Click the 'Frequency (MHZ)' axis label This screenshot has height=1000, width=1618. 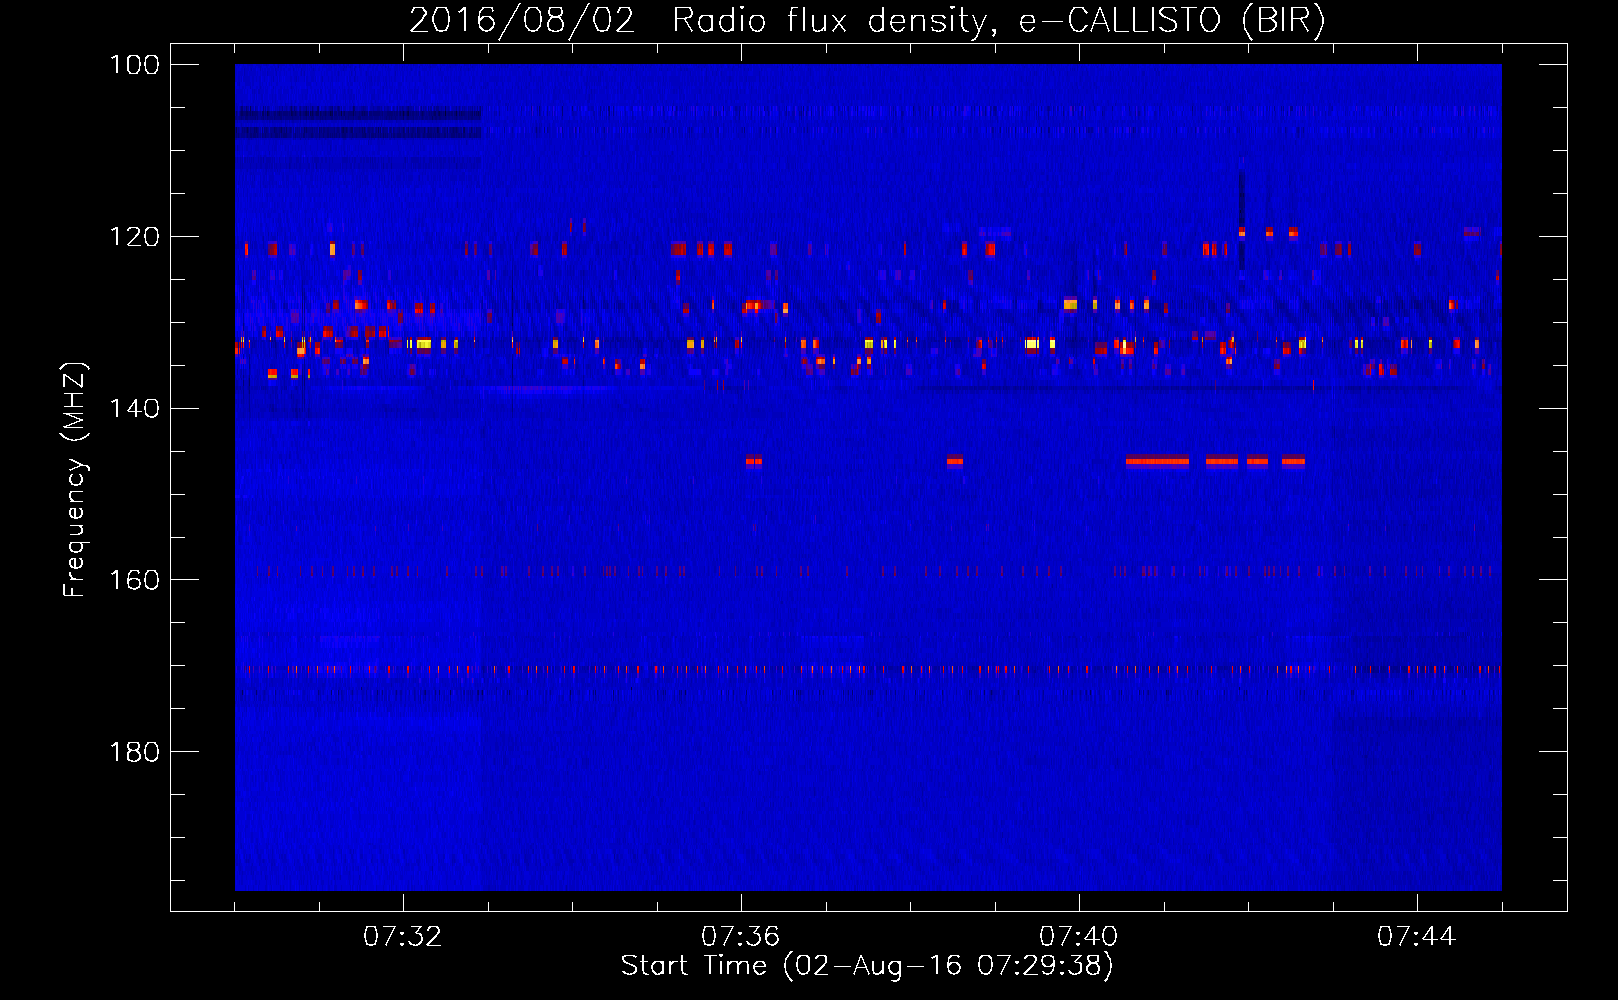coord(75,479)
